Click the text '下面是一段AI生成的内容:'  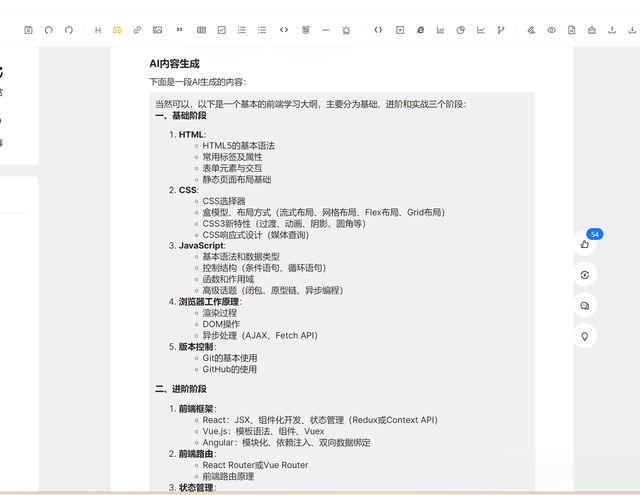pyautogui.click(x=198, y=82)
